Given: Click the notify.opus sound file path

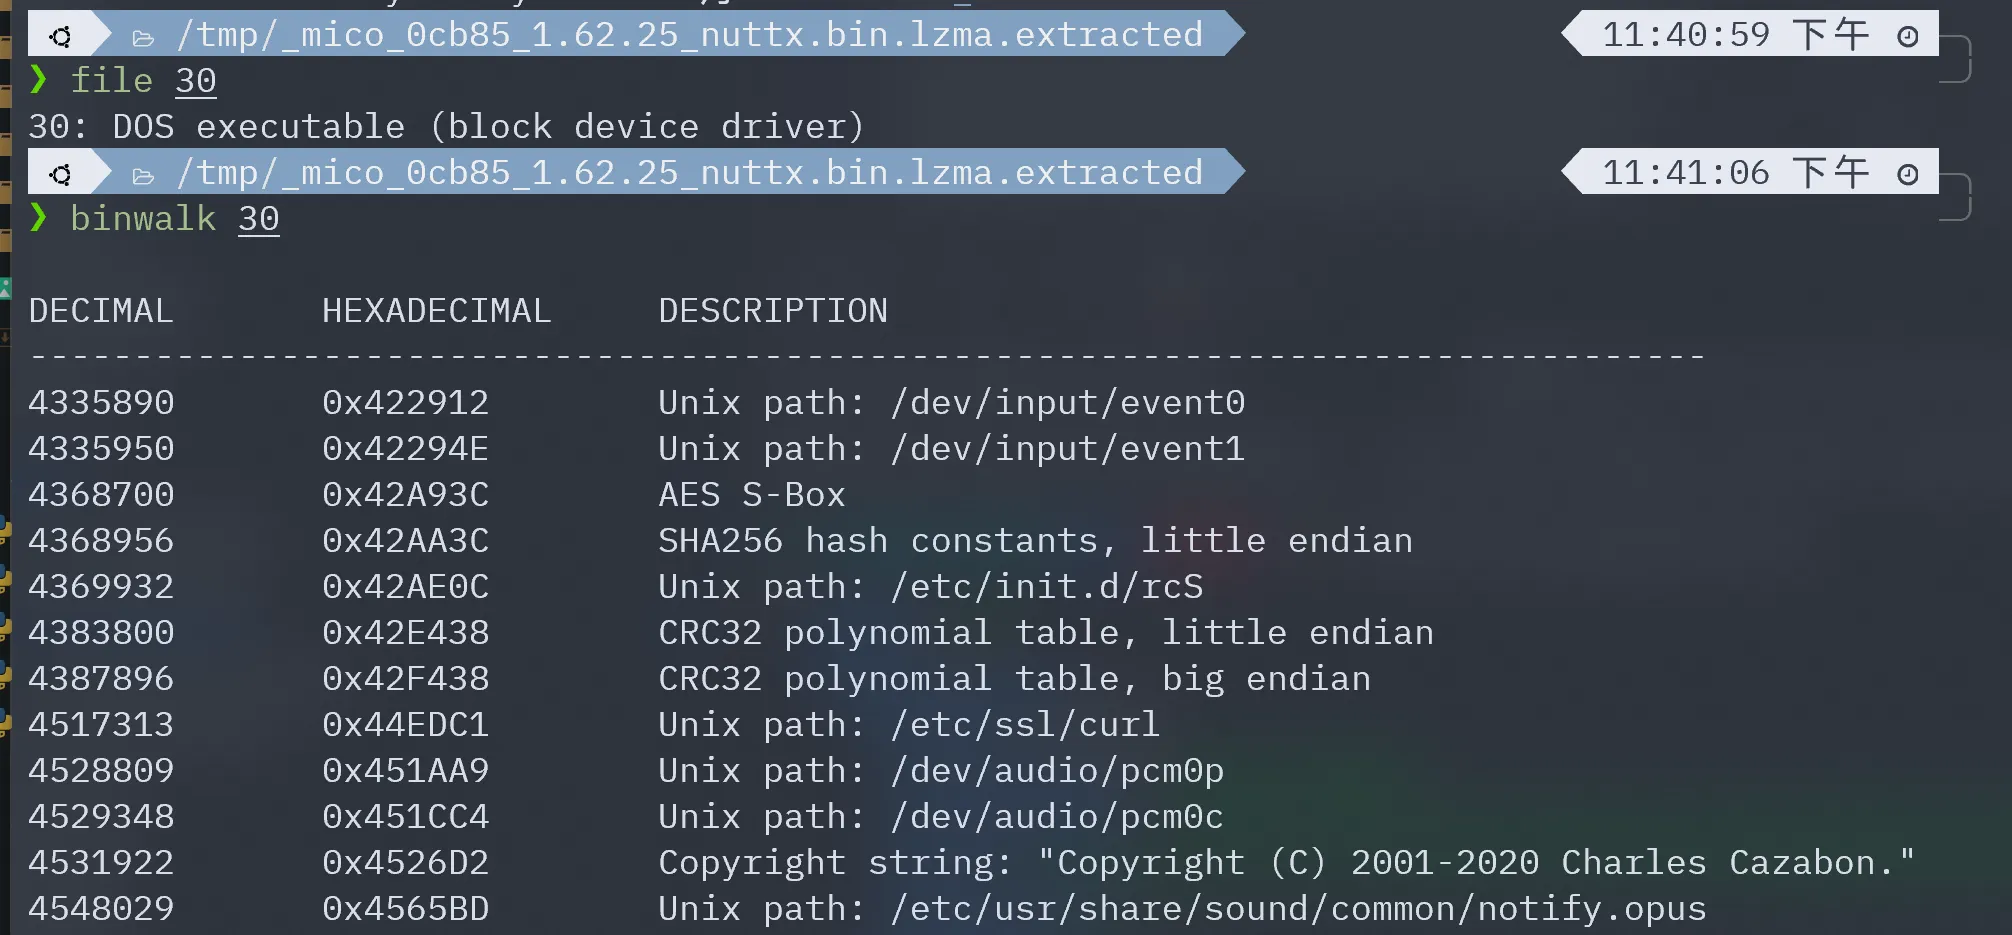Looking at the screenshot, I should coord(1298,908).
